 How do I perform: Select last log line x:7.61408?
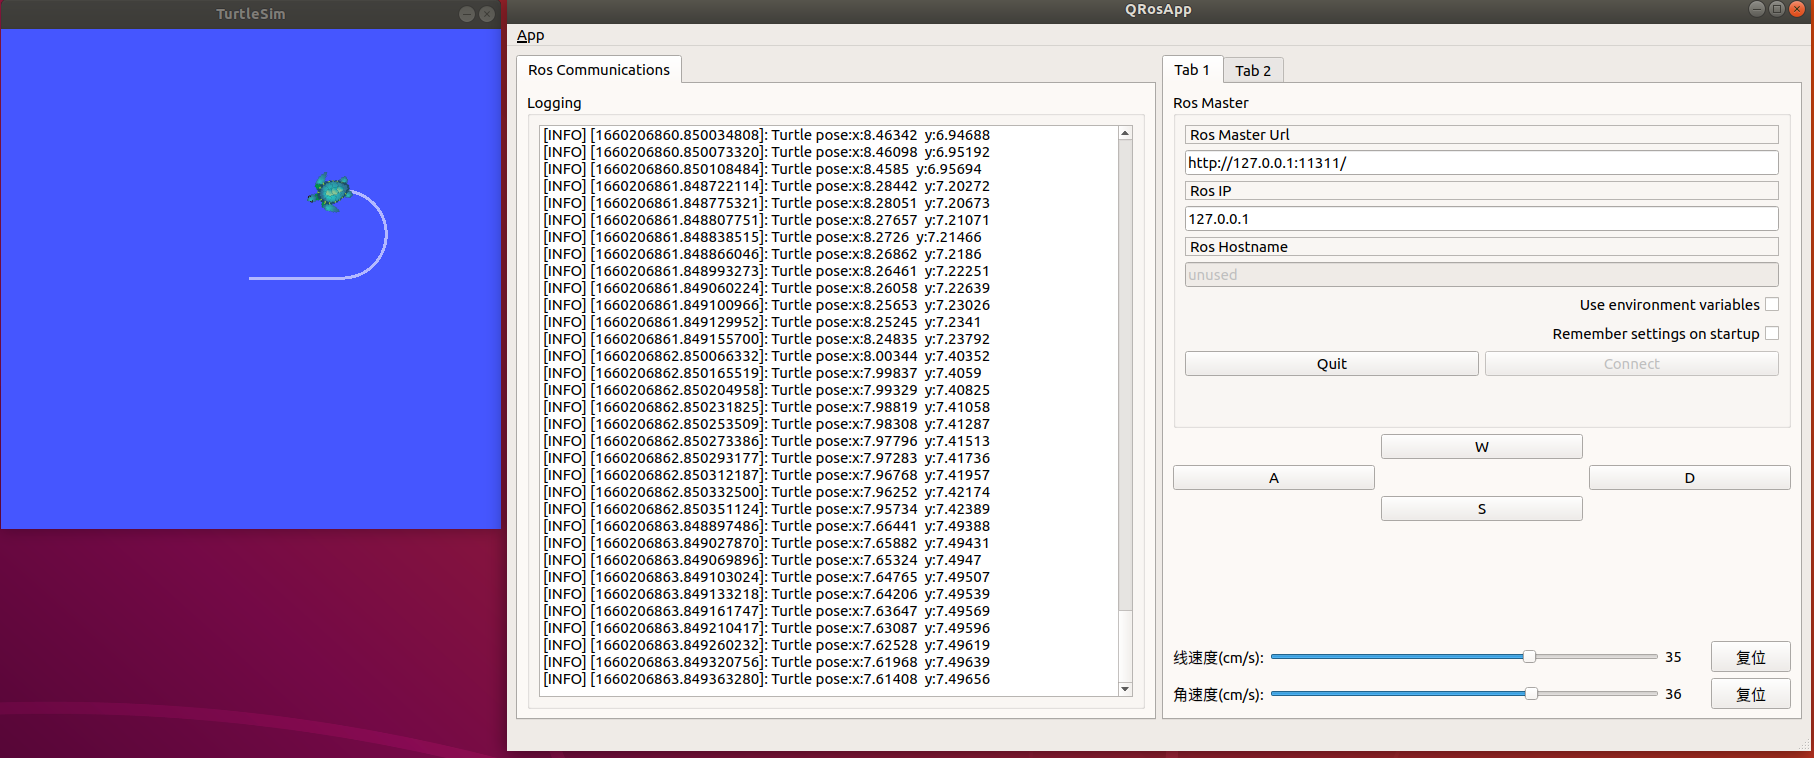[766, 679]
